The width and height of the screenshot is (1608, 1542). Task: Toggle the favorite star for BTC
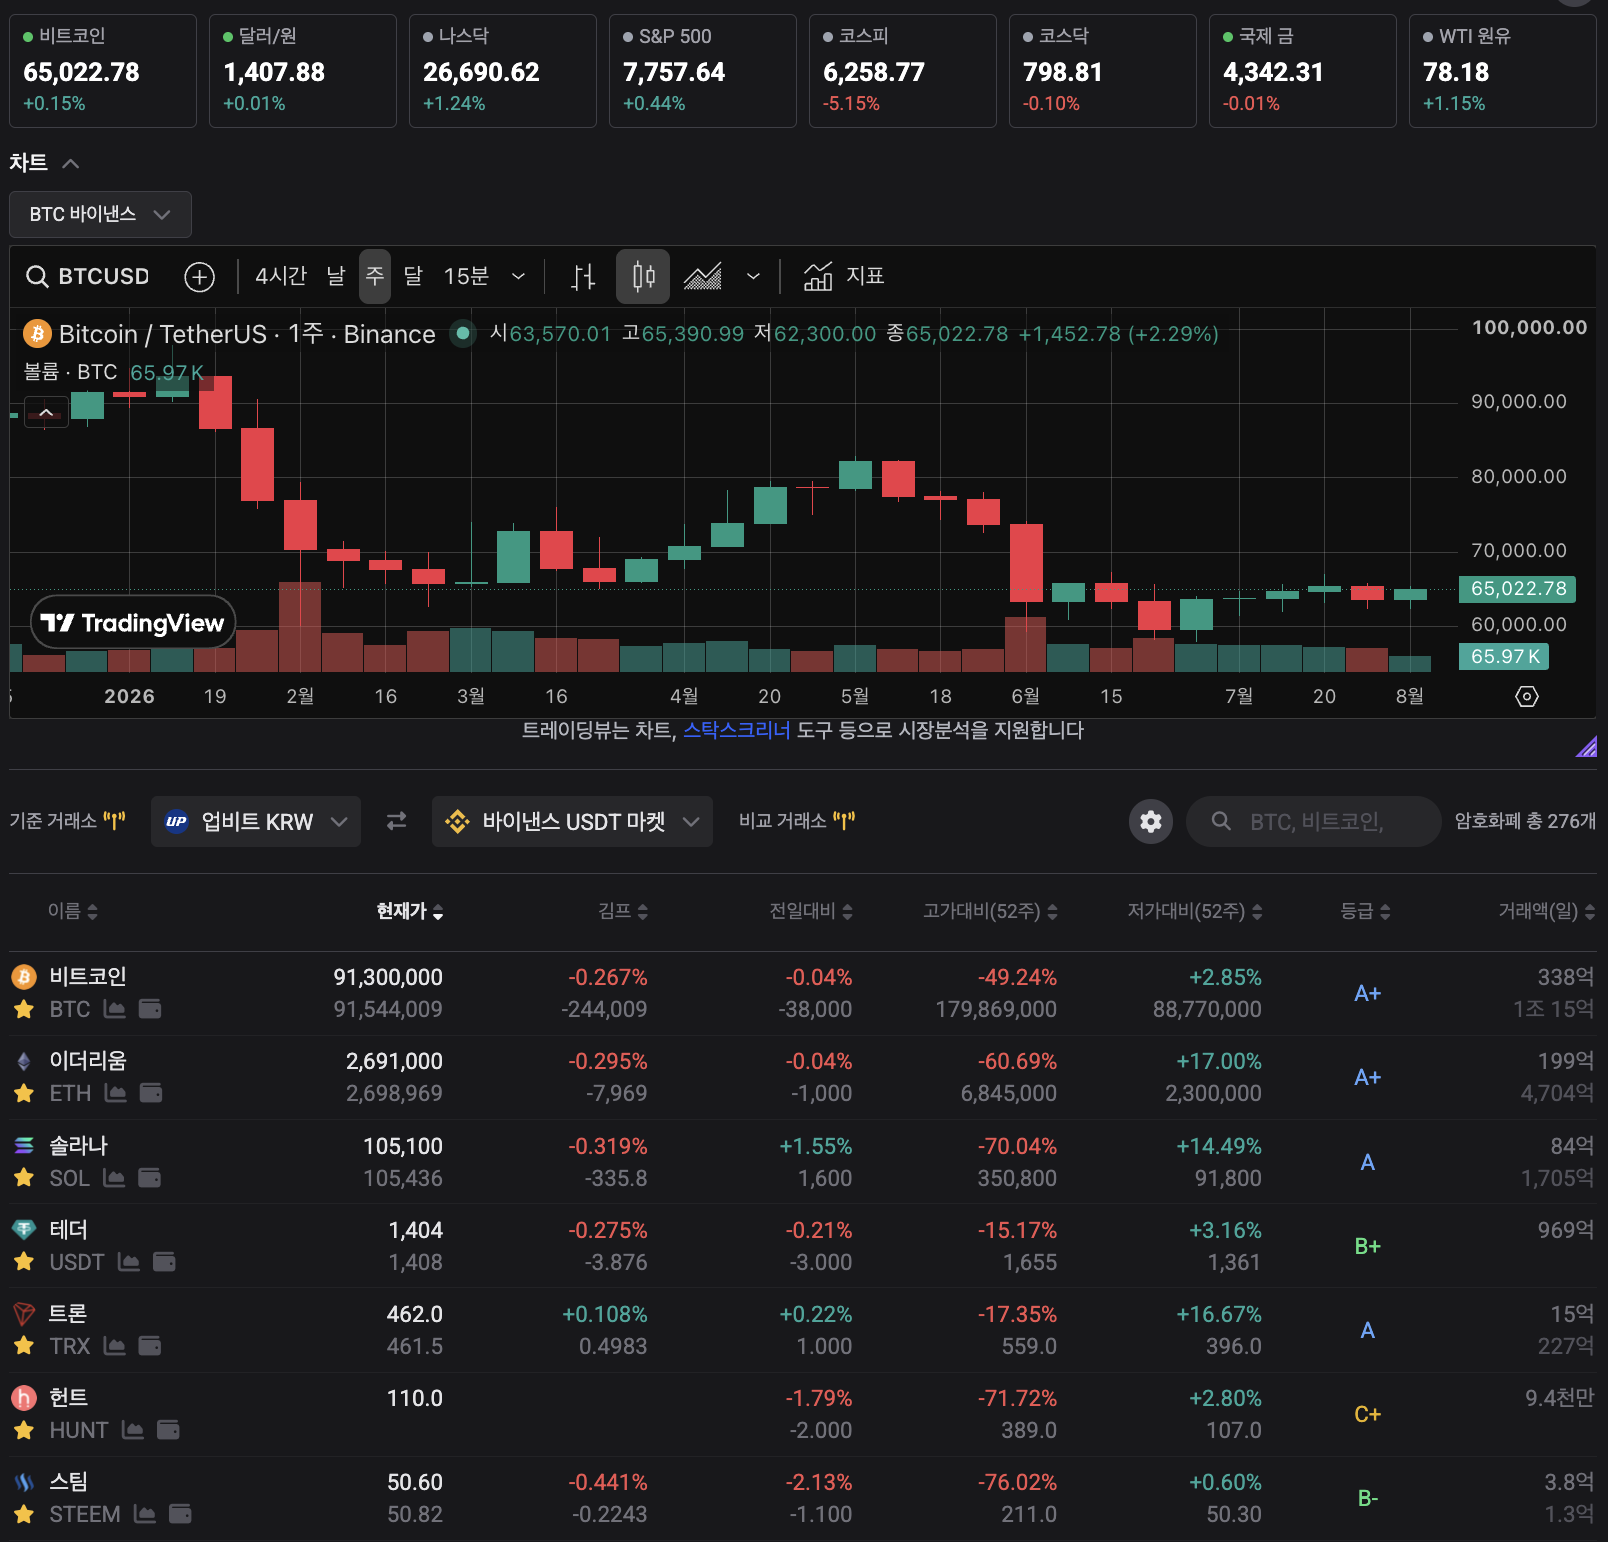pos(24,1009)
